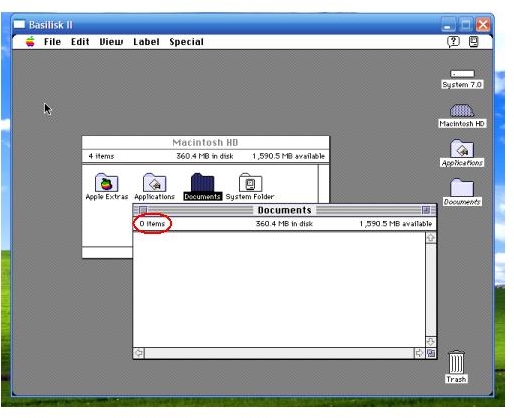The image size is (514, 418).
Task: Open the Label menu
Action: 146,42
